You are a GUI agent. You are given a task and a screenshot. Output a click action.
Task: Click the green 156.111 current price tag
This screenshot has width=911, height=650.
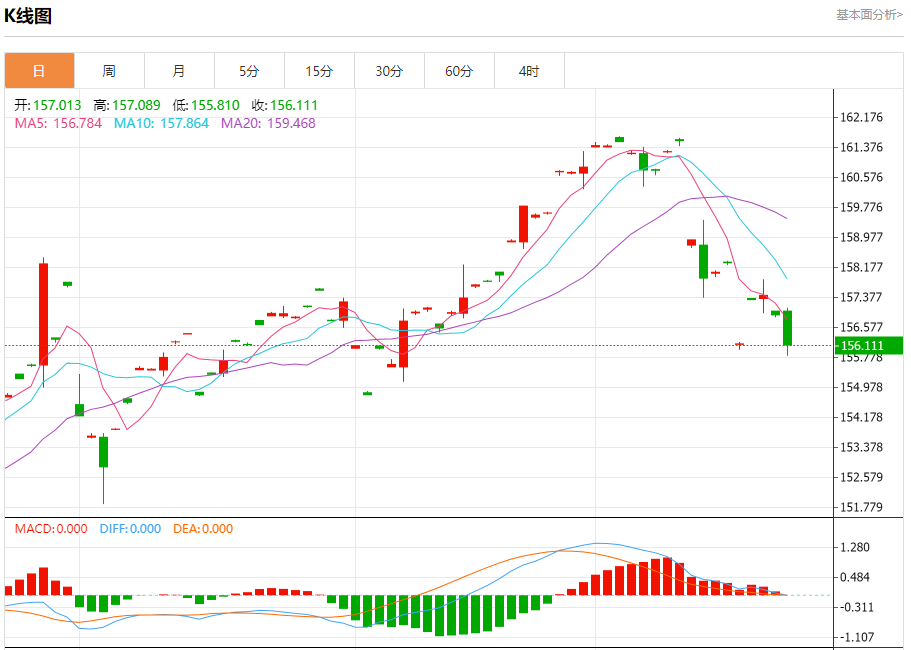869,346
